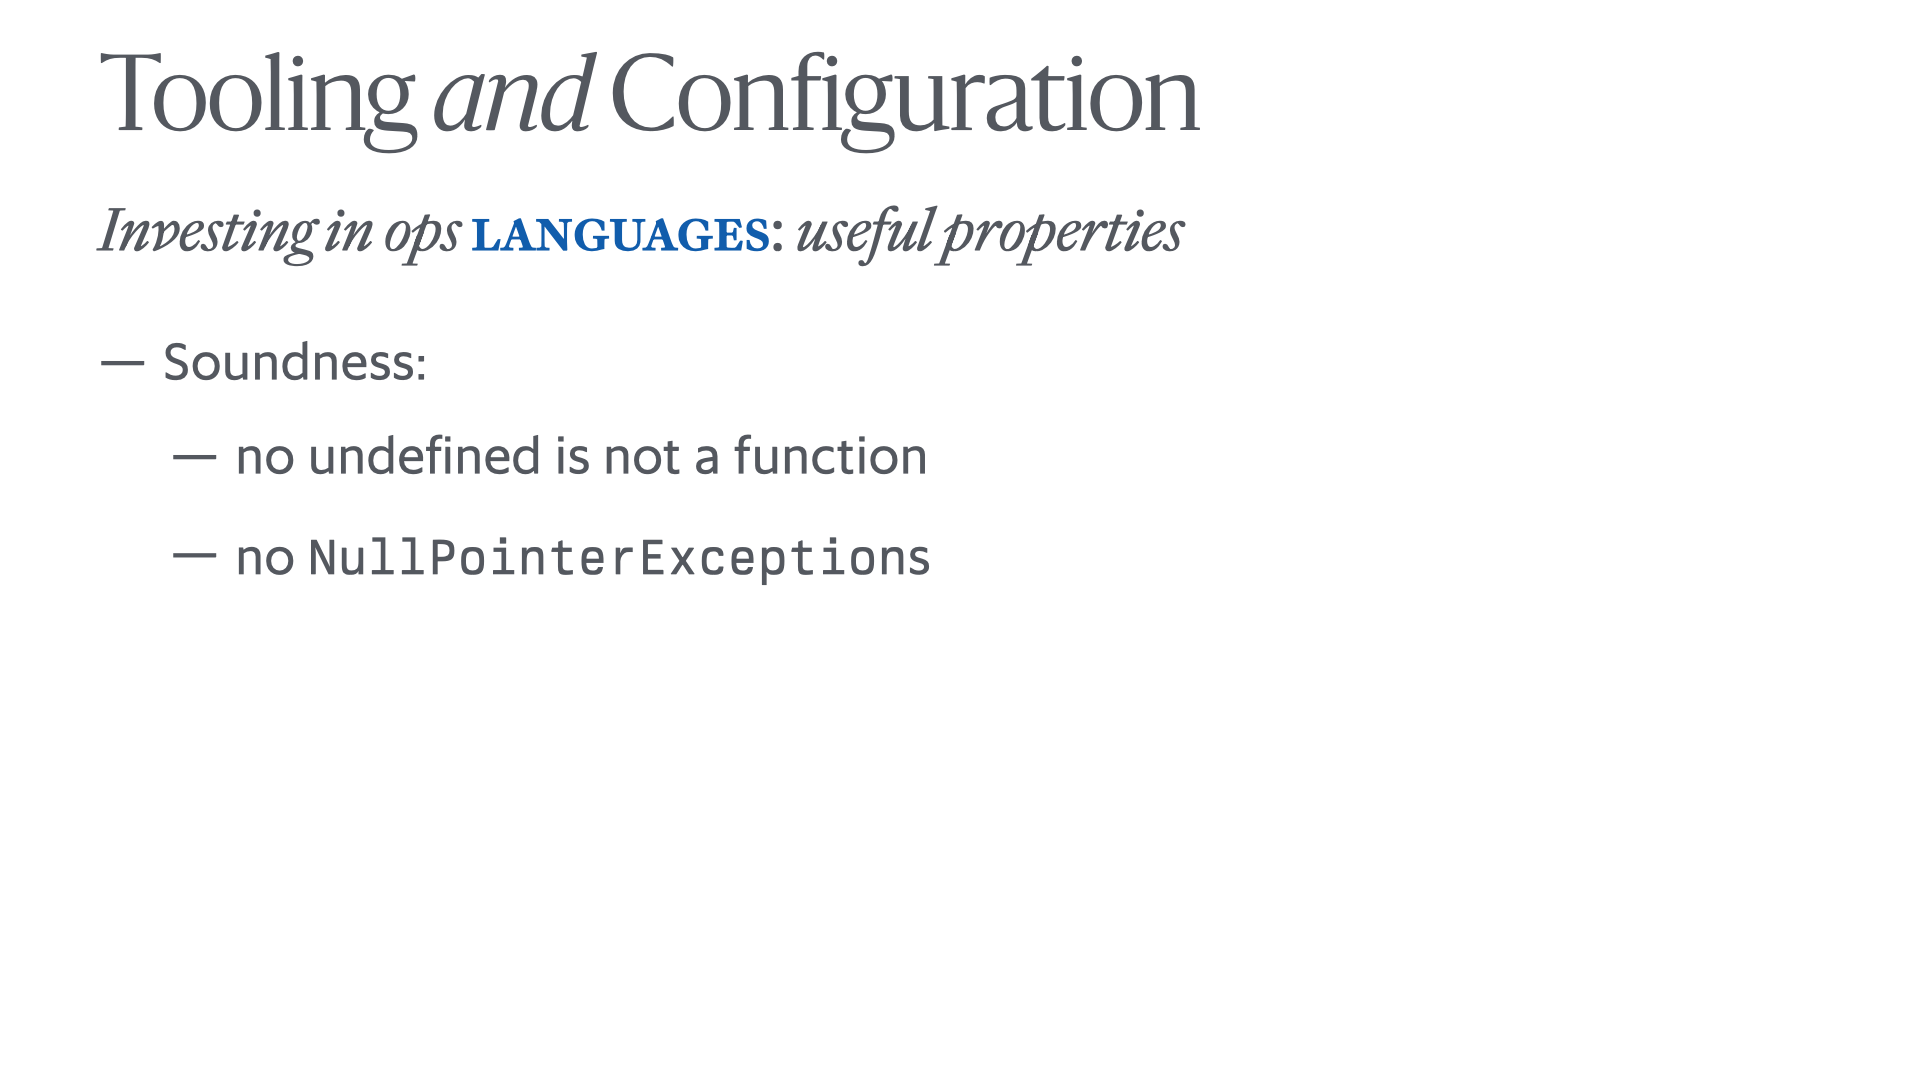Click 'no NullPointerExceptions' text
This screenshot has height=1080, width=1920.
tap(582, 555)
